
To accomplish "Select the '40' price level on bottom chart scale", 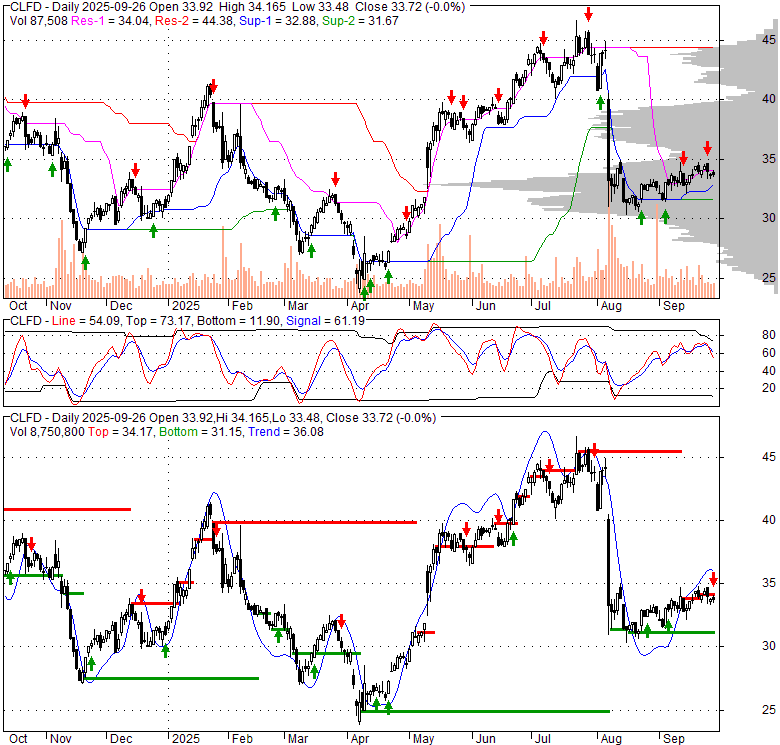I will pyautogui.click(x=769, y=520).
